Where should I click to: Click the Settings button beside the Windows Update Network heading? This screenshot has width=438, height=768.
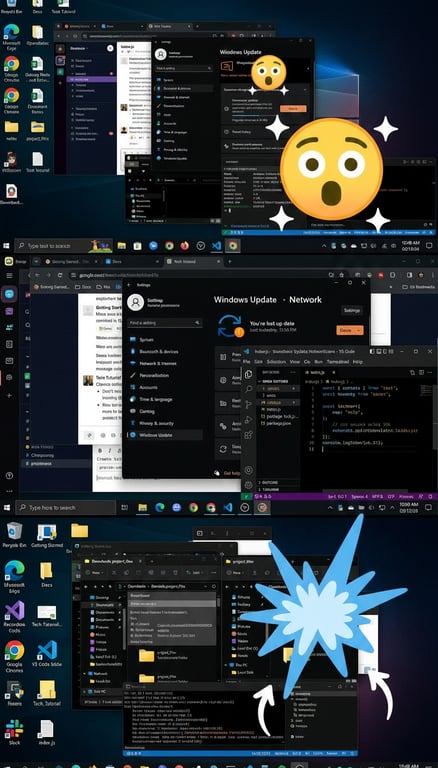pos(352,311)
